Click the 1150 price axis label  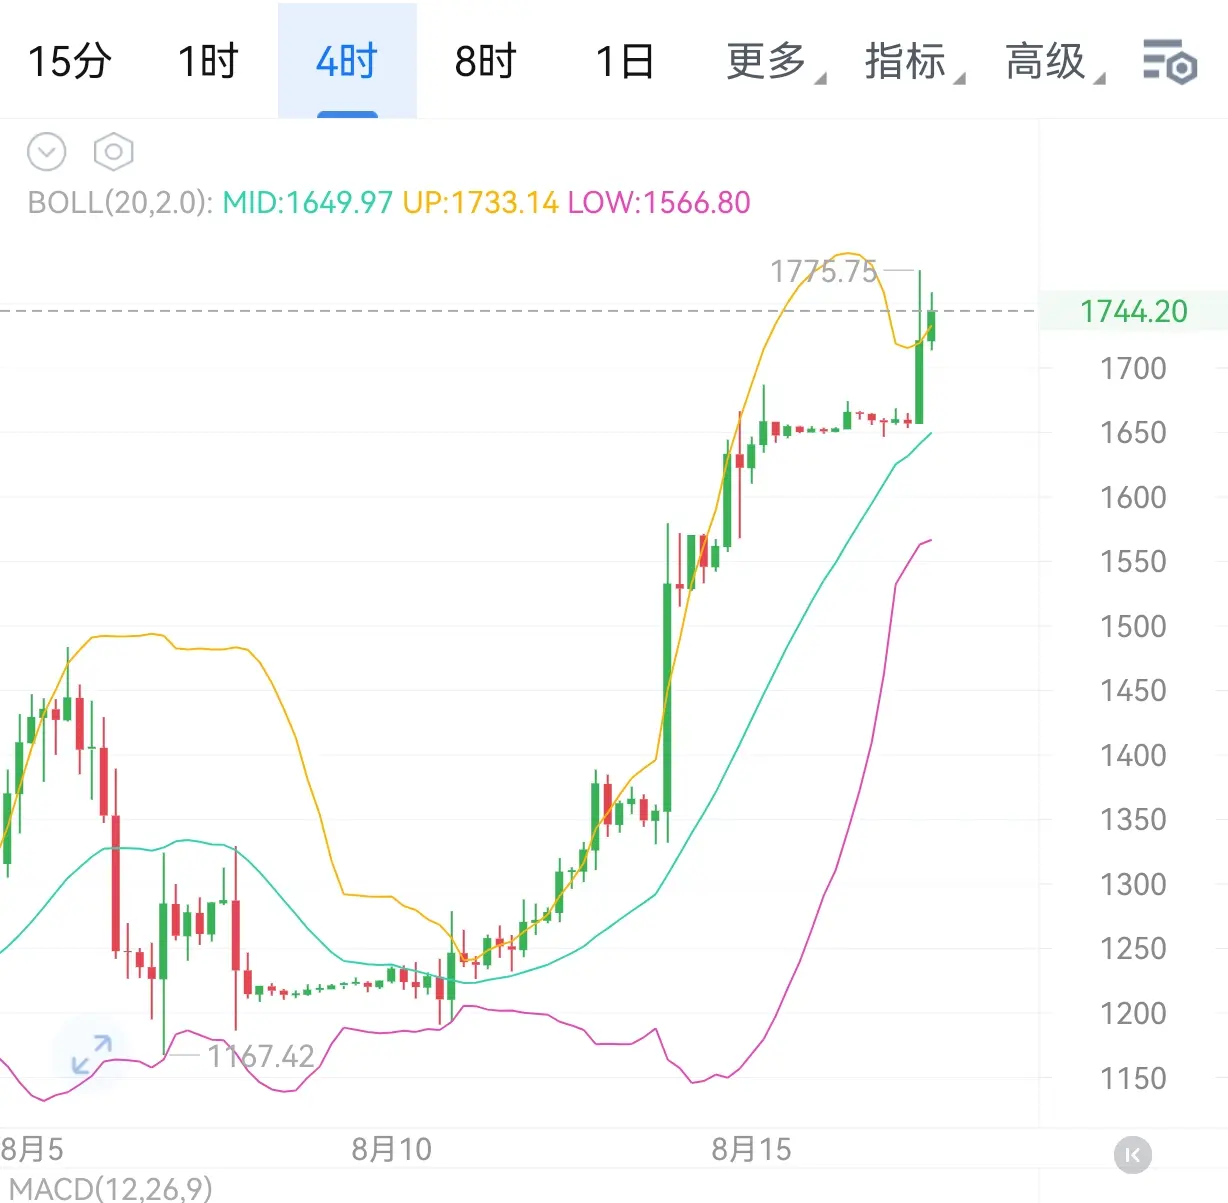(x=1133, y=1078)
